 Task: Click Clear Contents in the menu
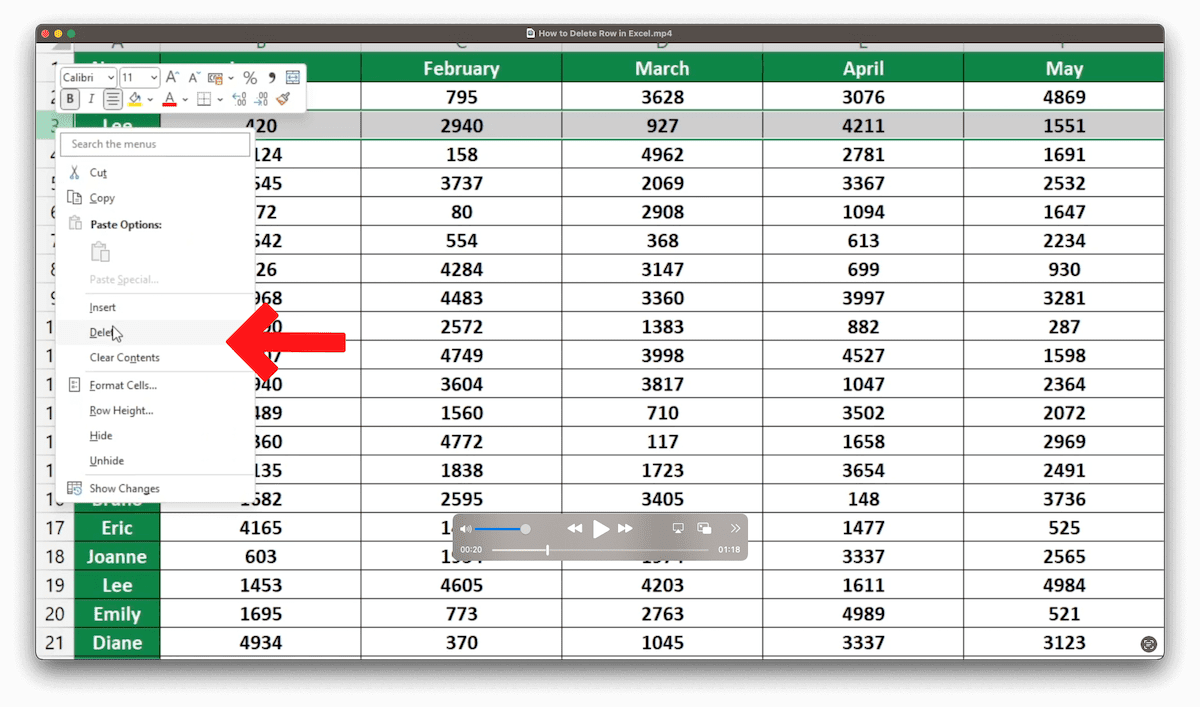[x=125, y=357]
